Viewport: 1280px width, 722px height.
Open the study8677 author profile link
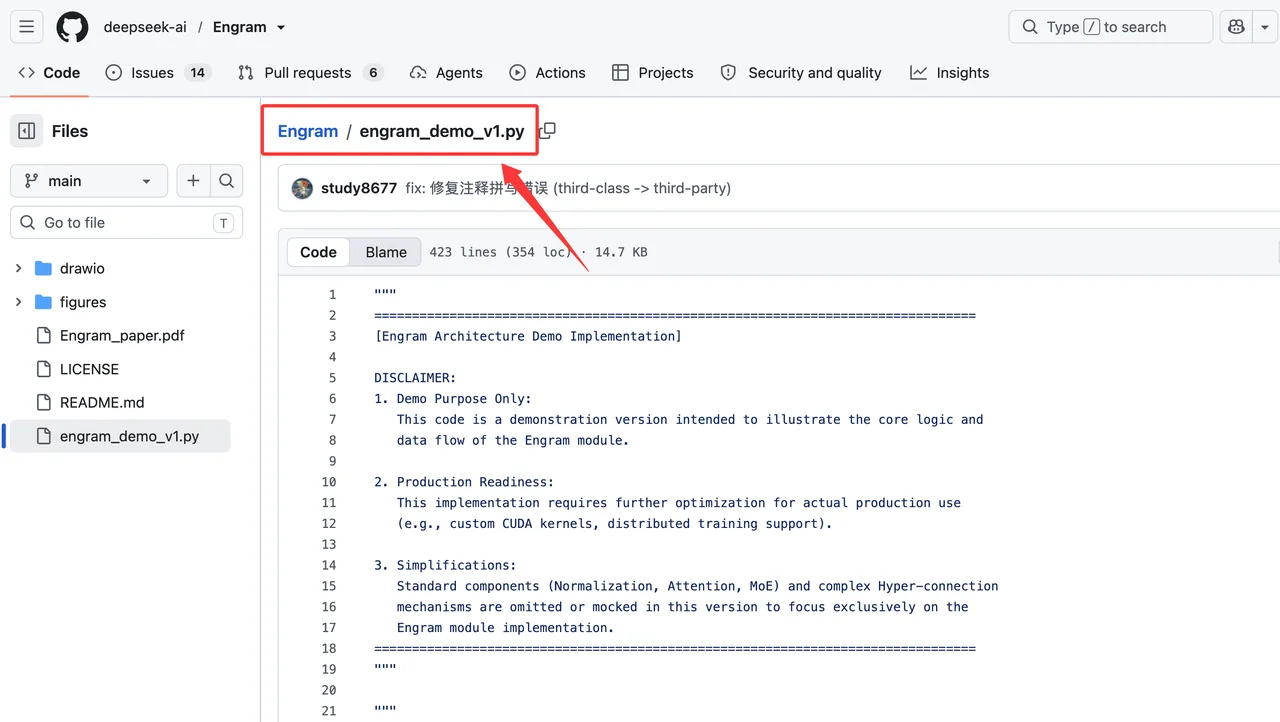359,188
